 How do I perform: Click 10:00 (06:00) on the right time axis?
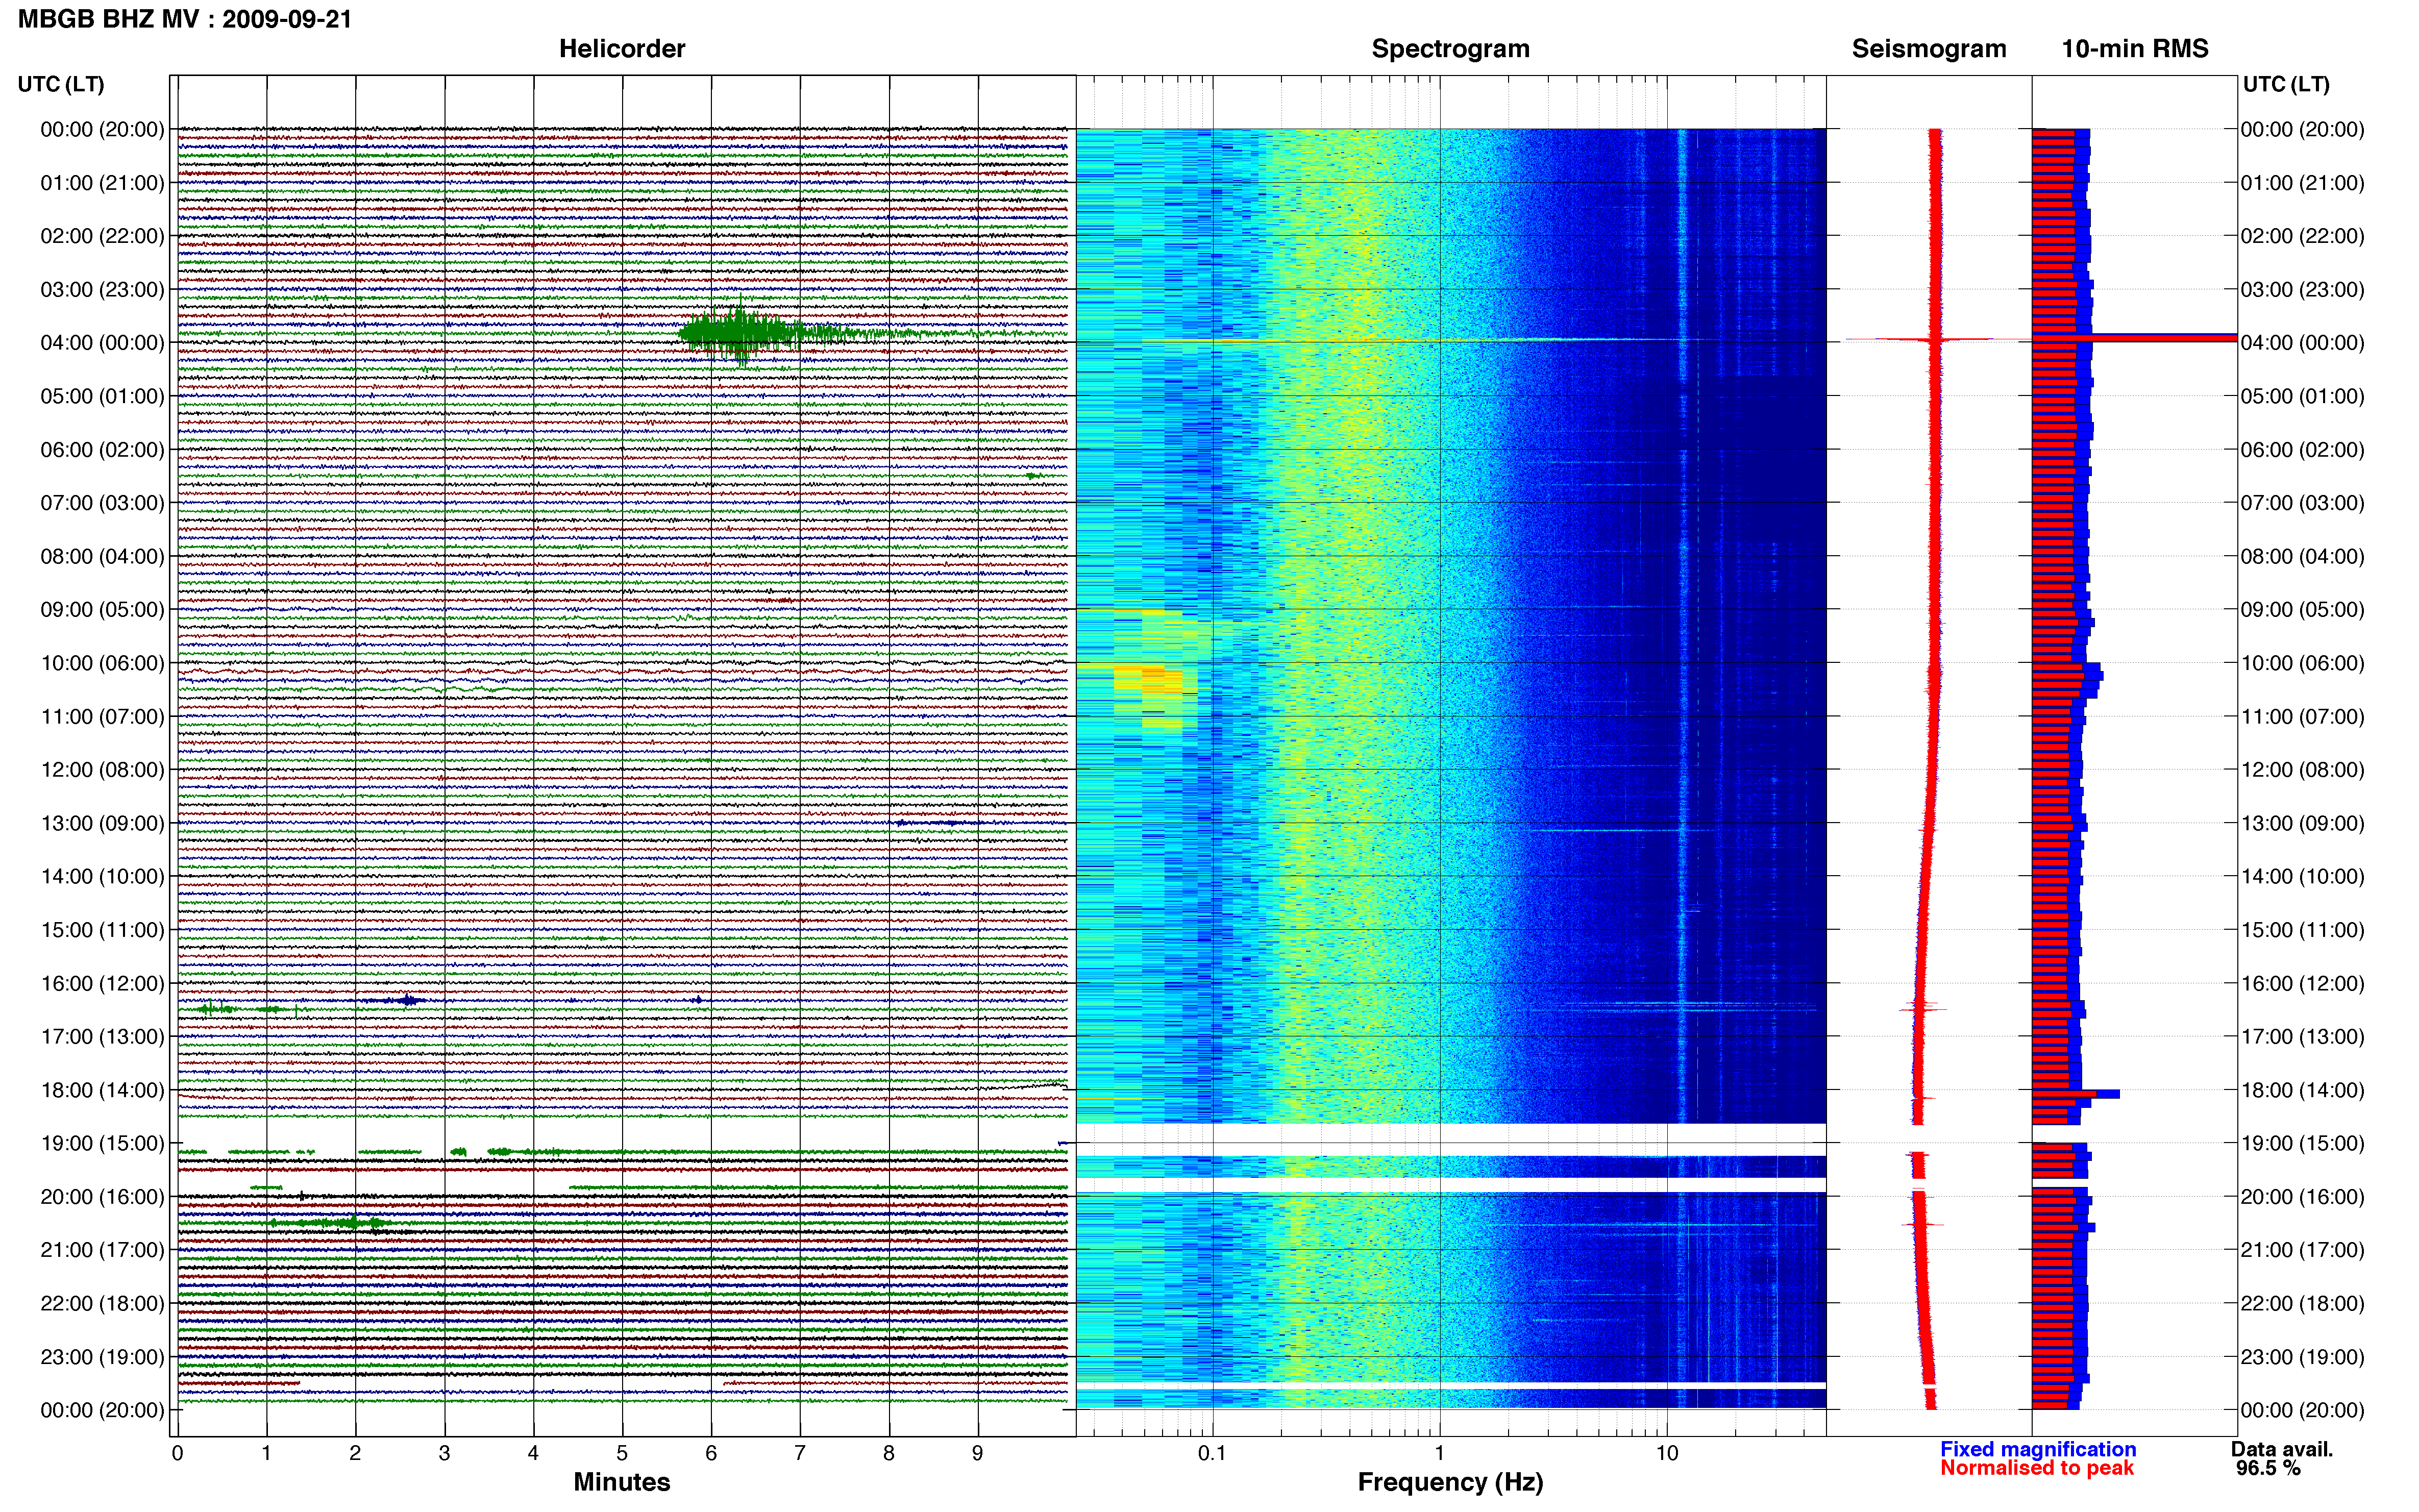(2302, 663)
